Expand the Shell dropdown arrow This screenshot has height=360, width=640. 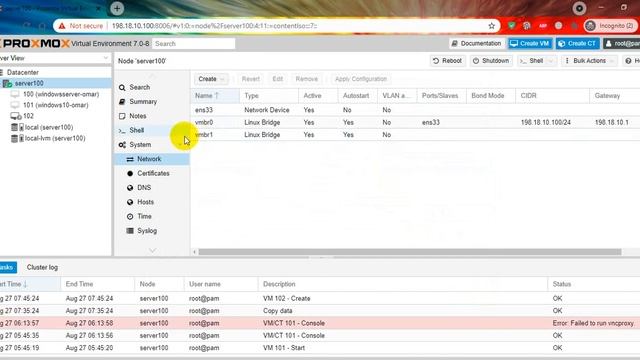tap(551, 61)
